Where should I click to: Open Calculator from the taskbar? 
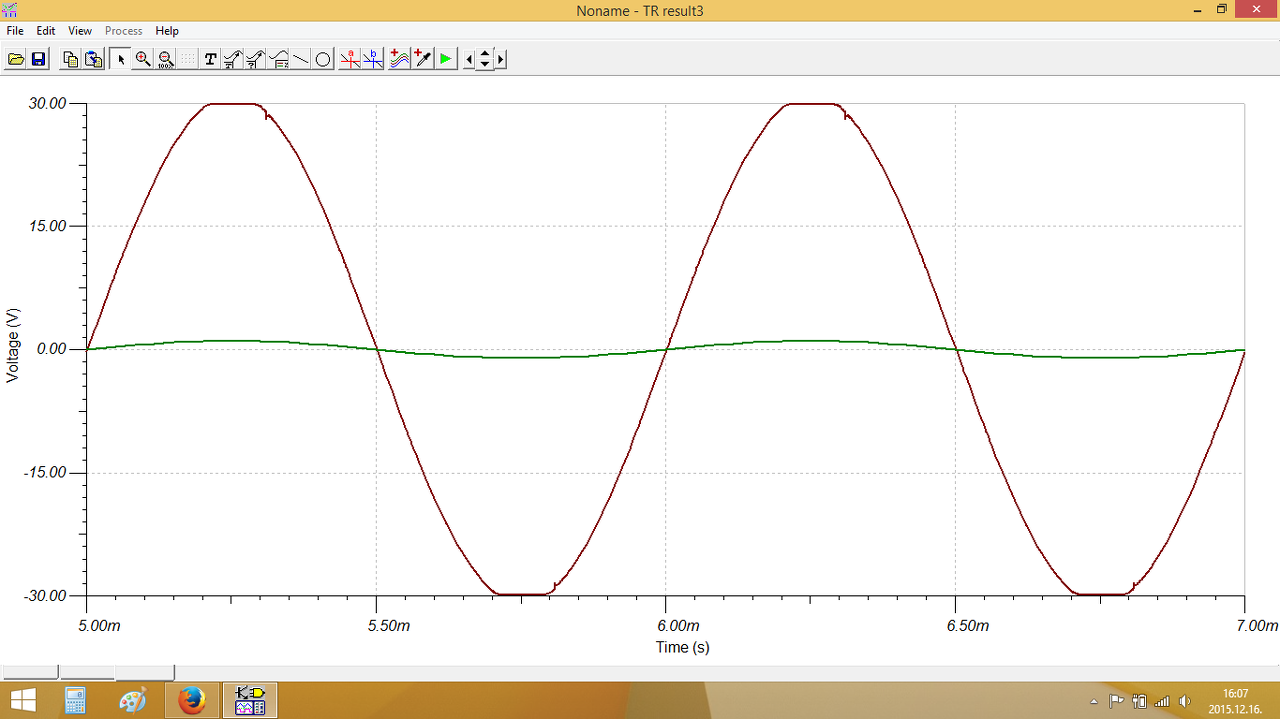click(76, 700)
